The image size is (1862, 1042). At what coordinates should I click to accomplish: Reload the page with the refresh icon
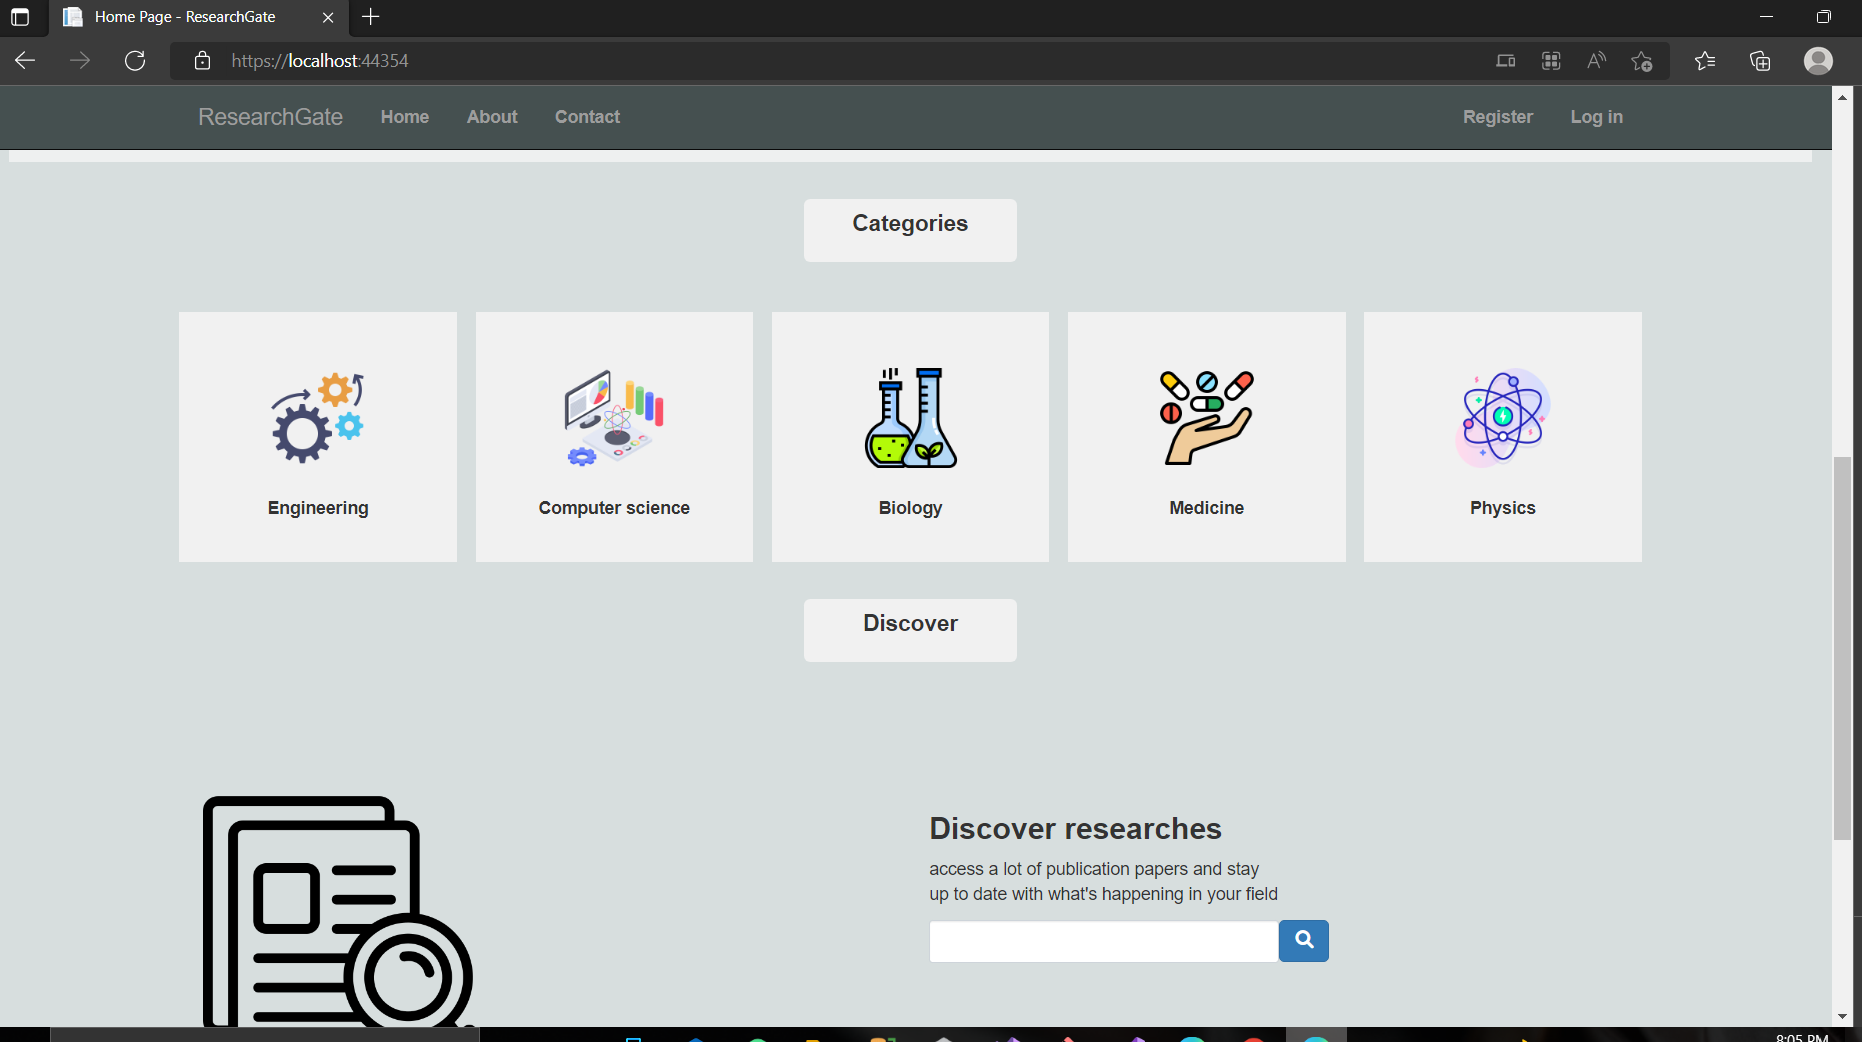tap(136, 60)
